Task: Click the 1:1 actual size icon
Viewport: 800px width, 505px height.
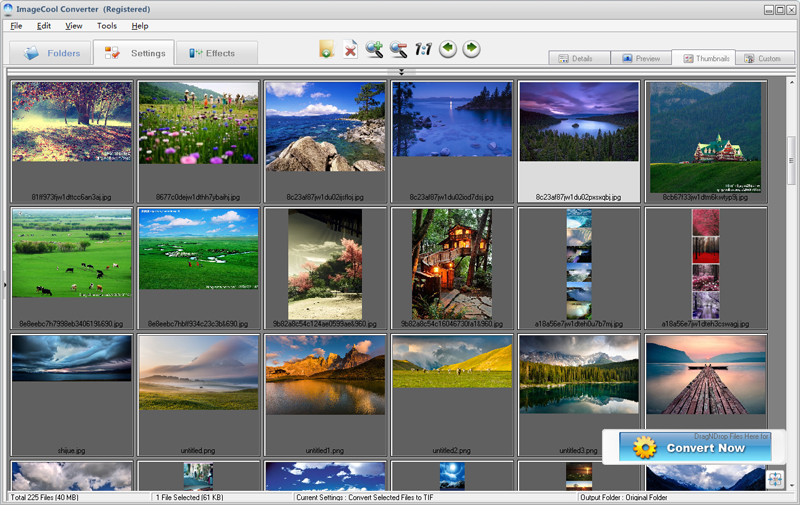Action: [423, 49]
